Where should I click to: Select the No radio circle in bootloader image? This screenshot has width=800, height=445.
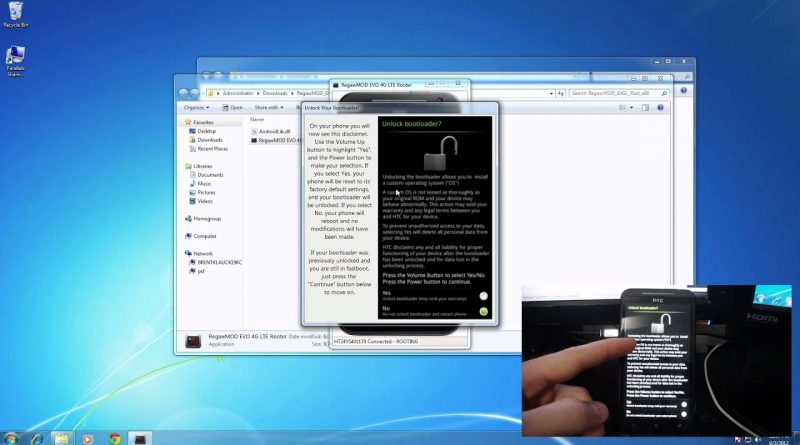coord(484,311)
